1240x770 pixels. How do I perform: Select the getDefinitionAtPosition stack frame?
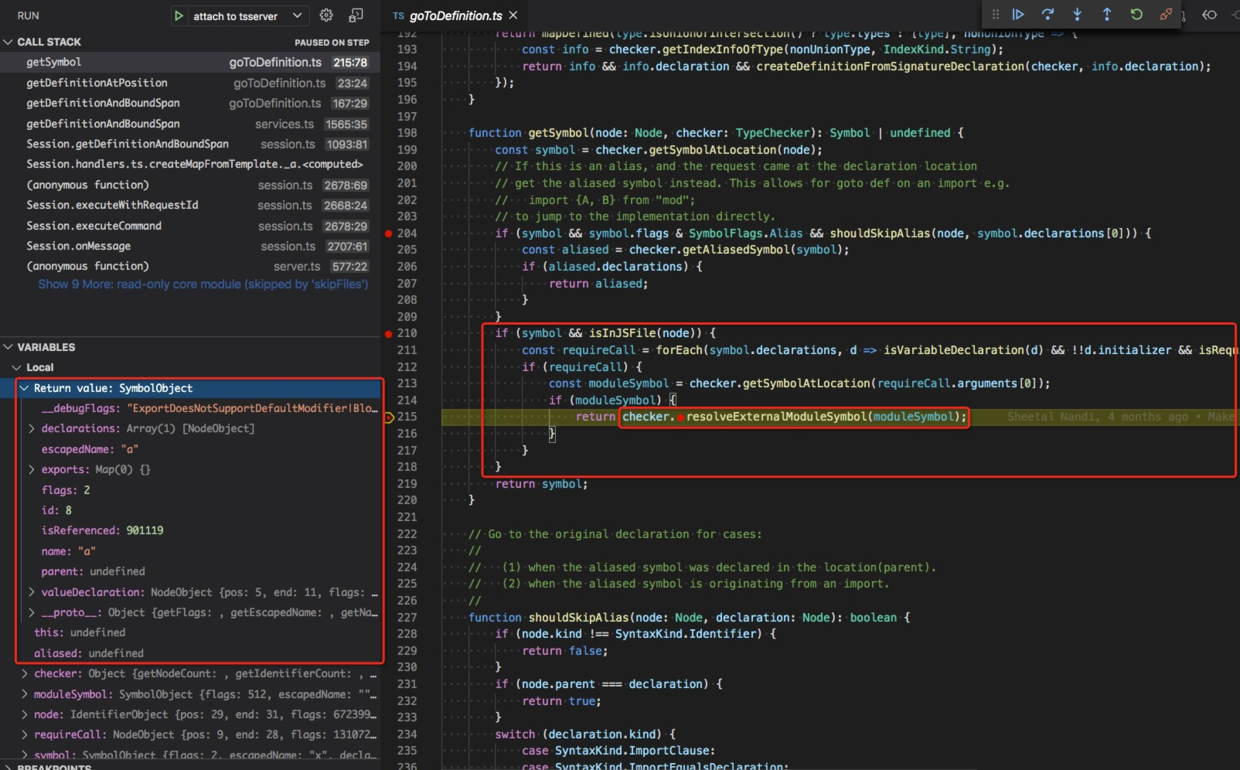click(97, 83)
